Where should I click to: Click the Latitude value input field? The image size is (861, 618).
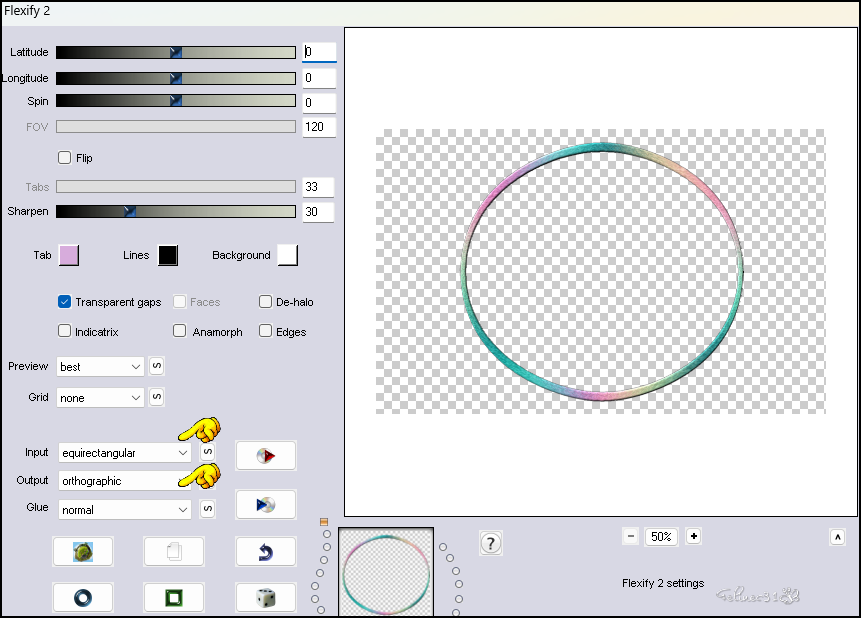click(x=319, y=52)
